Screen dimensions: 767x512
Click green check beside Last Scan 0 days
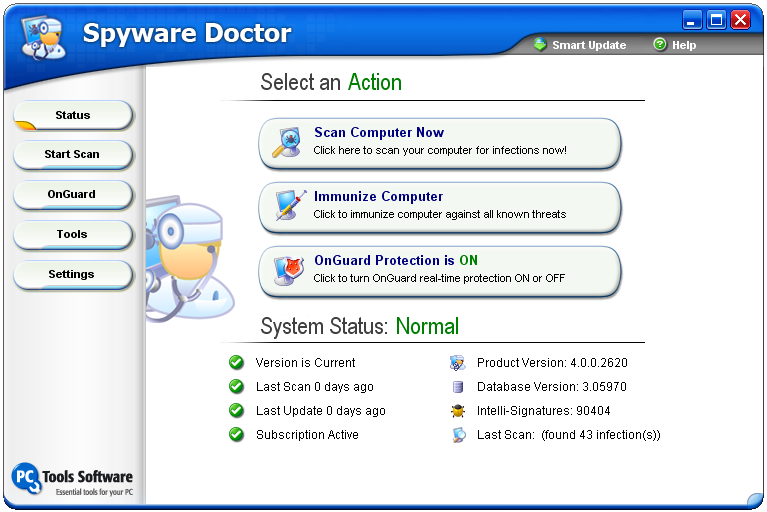[236, 386]
